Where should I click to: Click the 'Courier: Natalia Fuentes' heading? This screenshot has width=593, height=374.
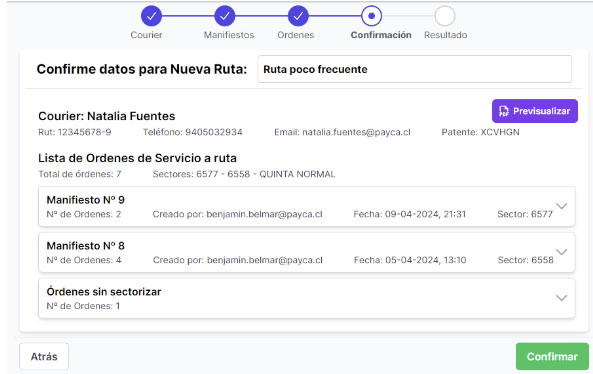point(107,116)
